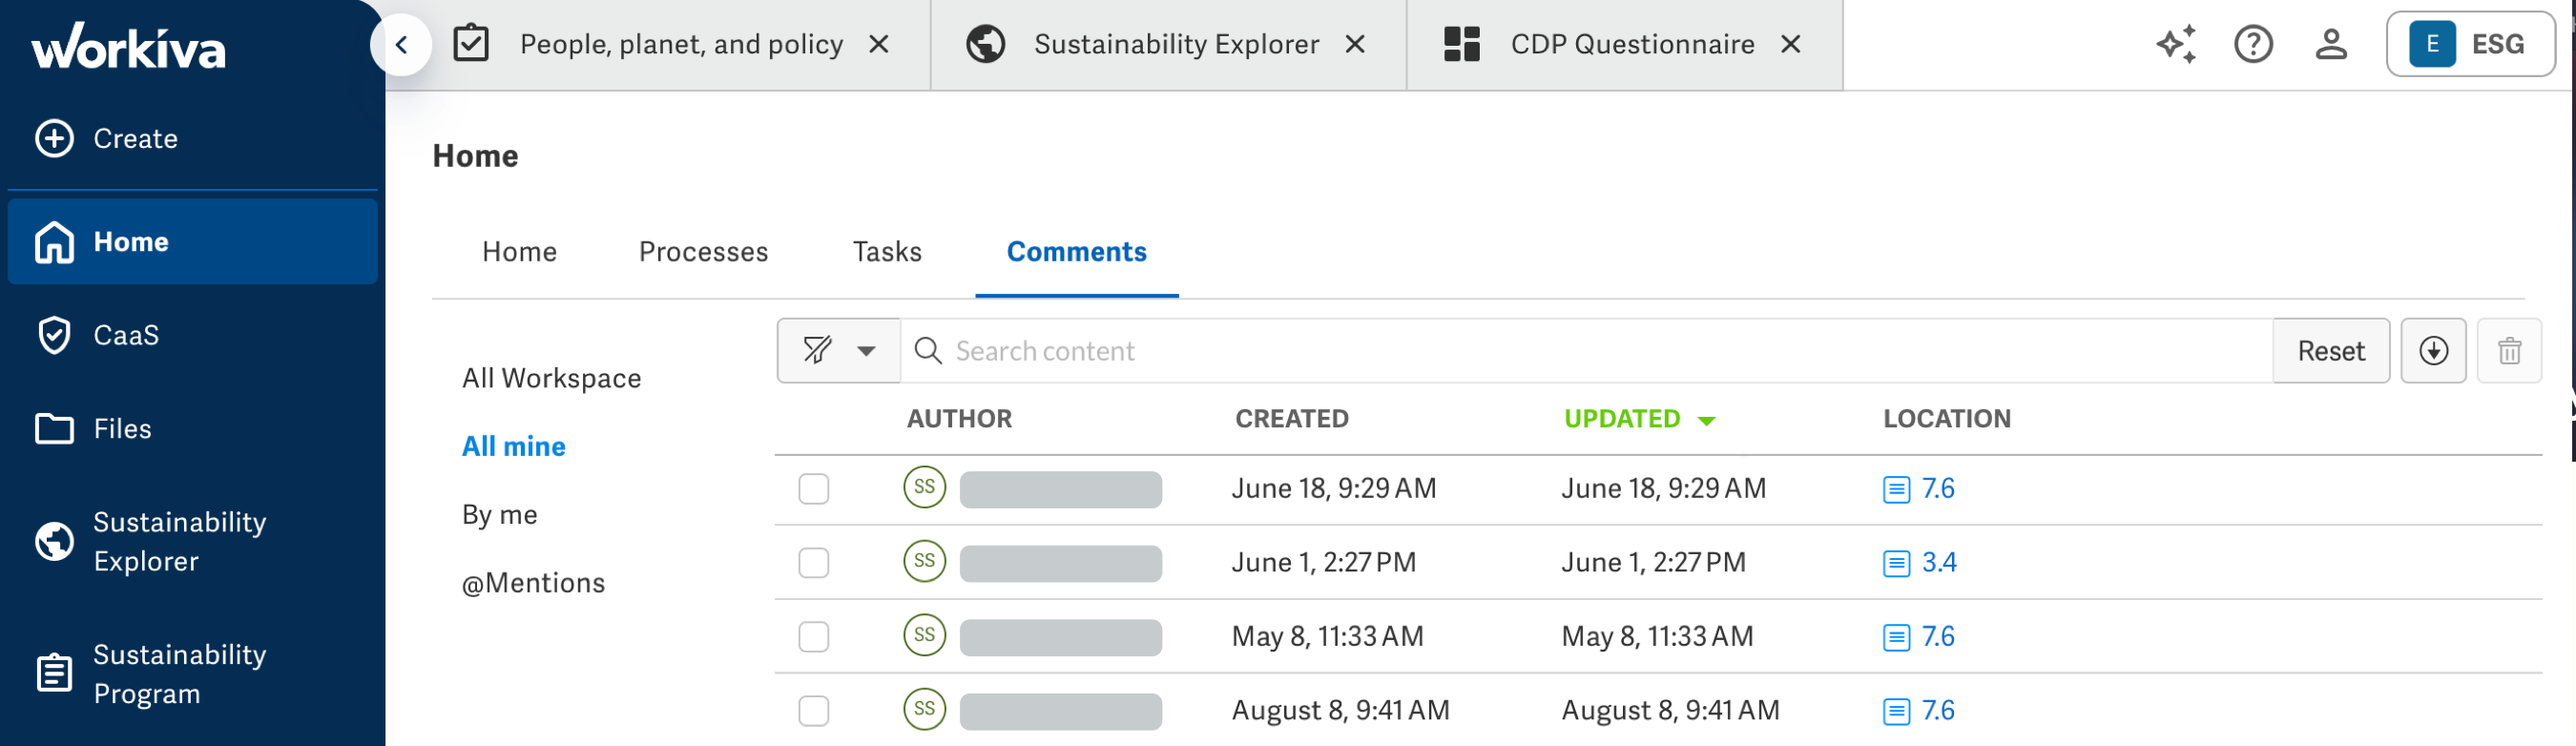
Task: Click the SS avatar in June 18 row
Action: (924, 487)
